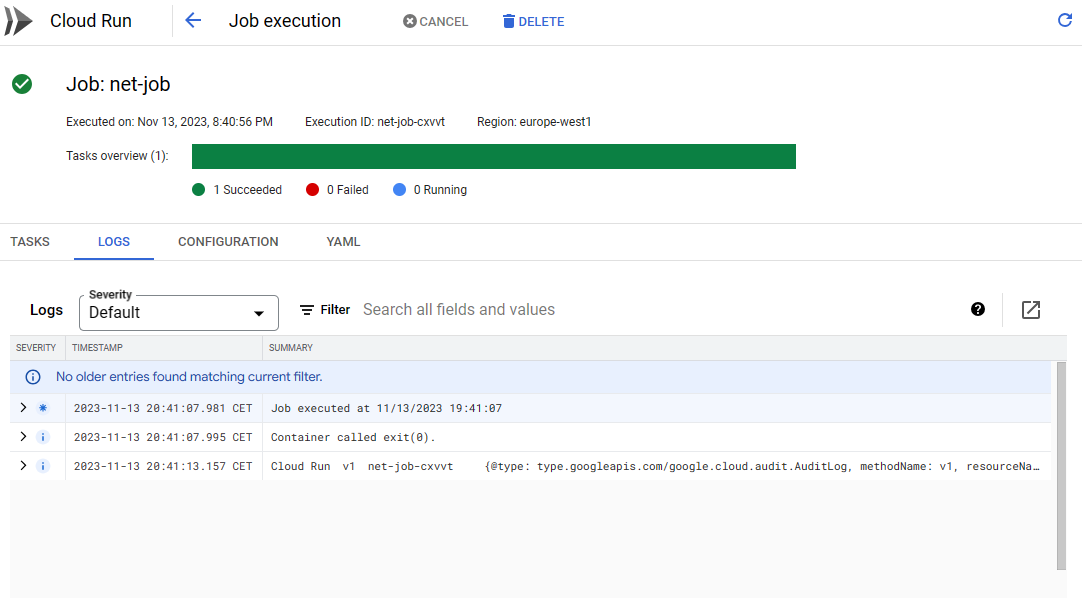Image resolution: width=1082 pixels, height=598 pixels.
Task: Expand the 'Container called exit(0)' log entry
Action: click(23, 437)
